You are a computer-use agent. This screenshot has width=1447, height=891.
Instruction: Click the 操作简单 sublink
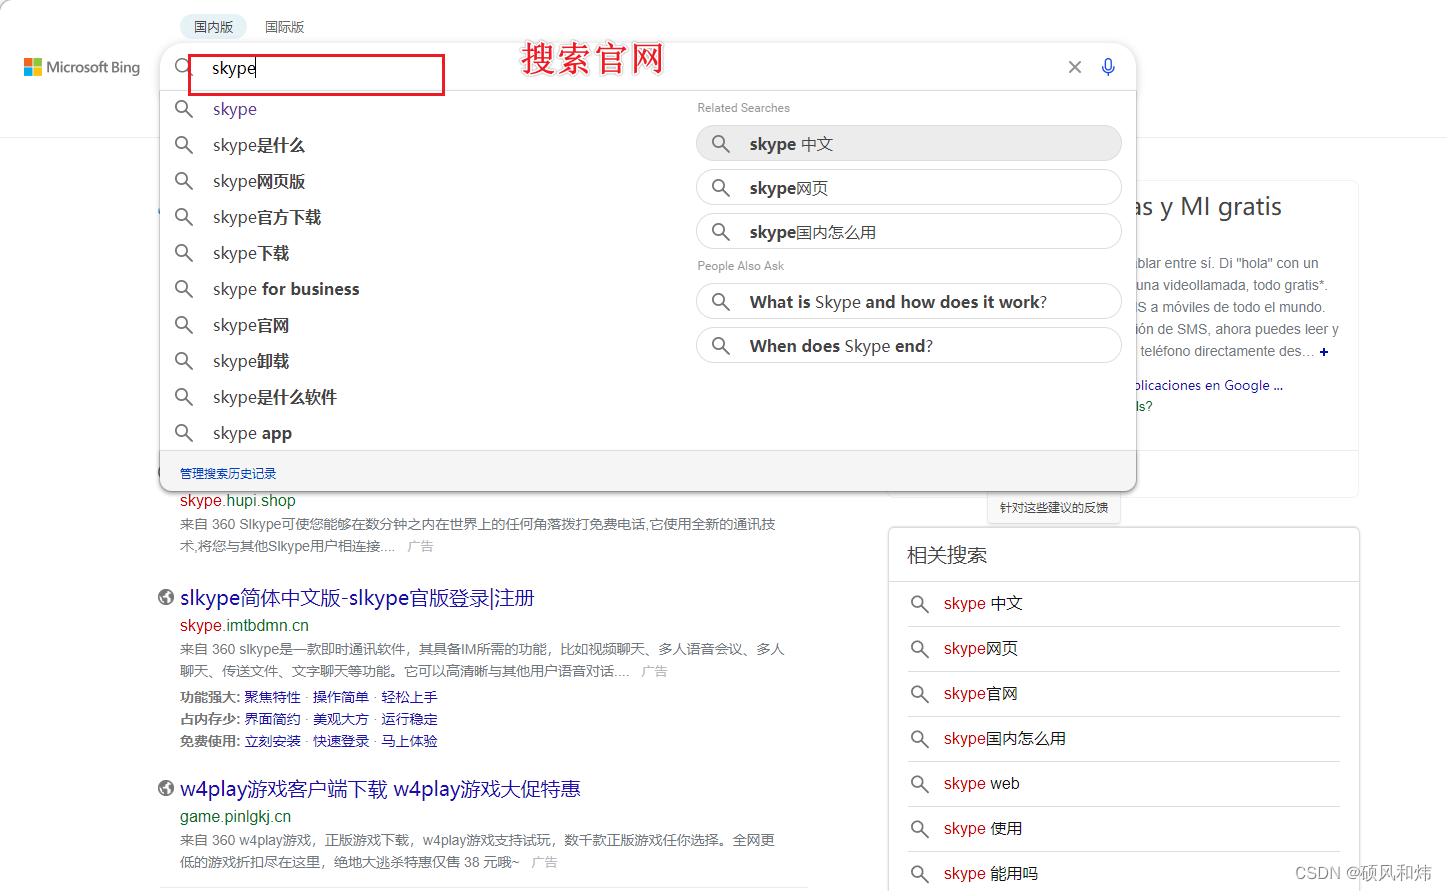point(341,697)
